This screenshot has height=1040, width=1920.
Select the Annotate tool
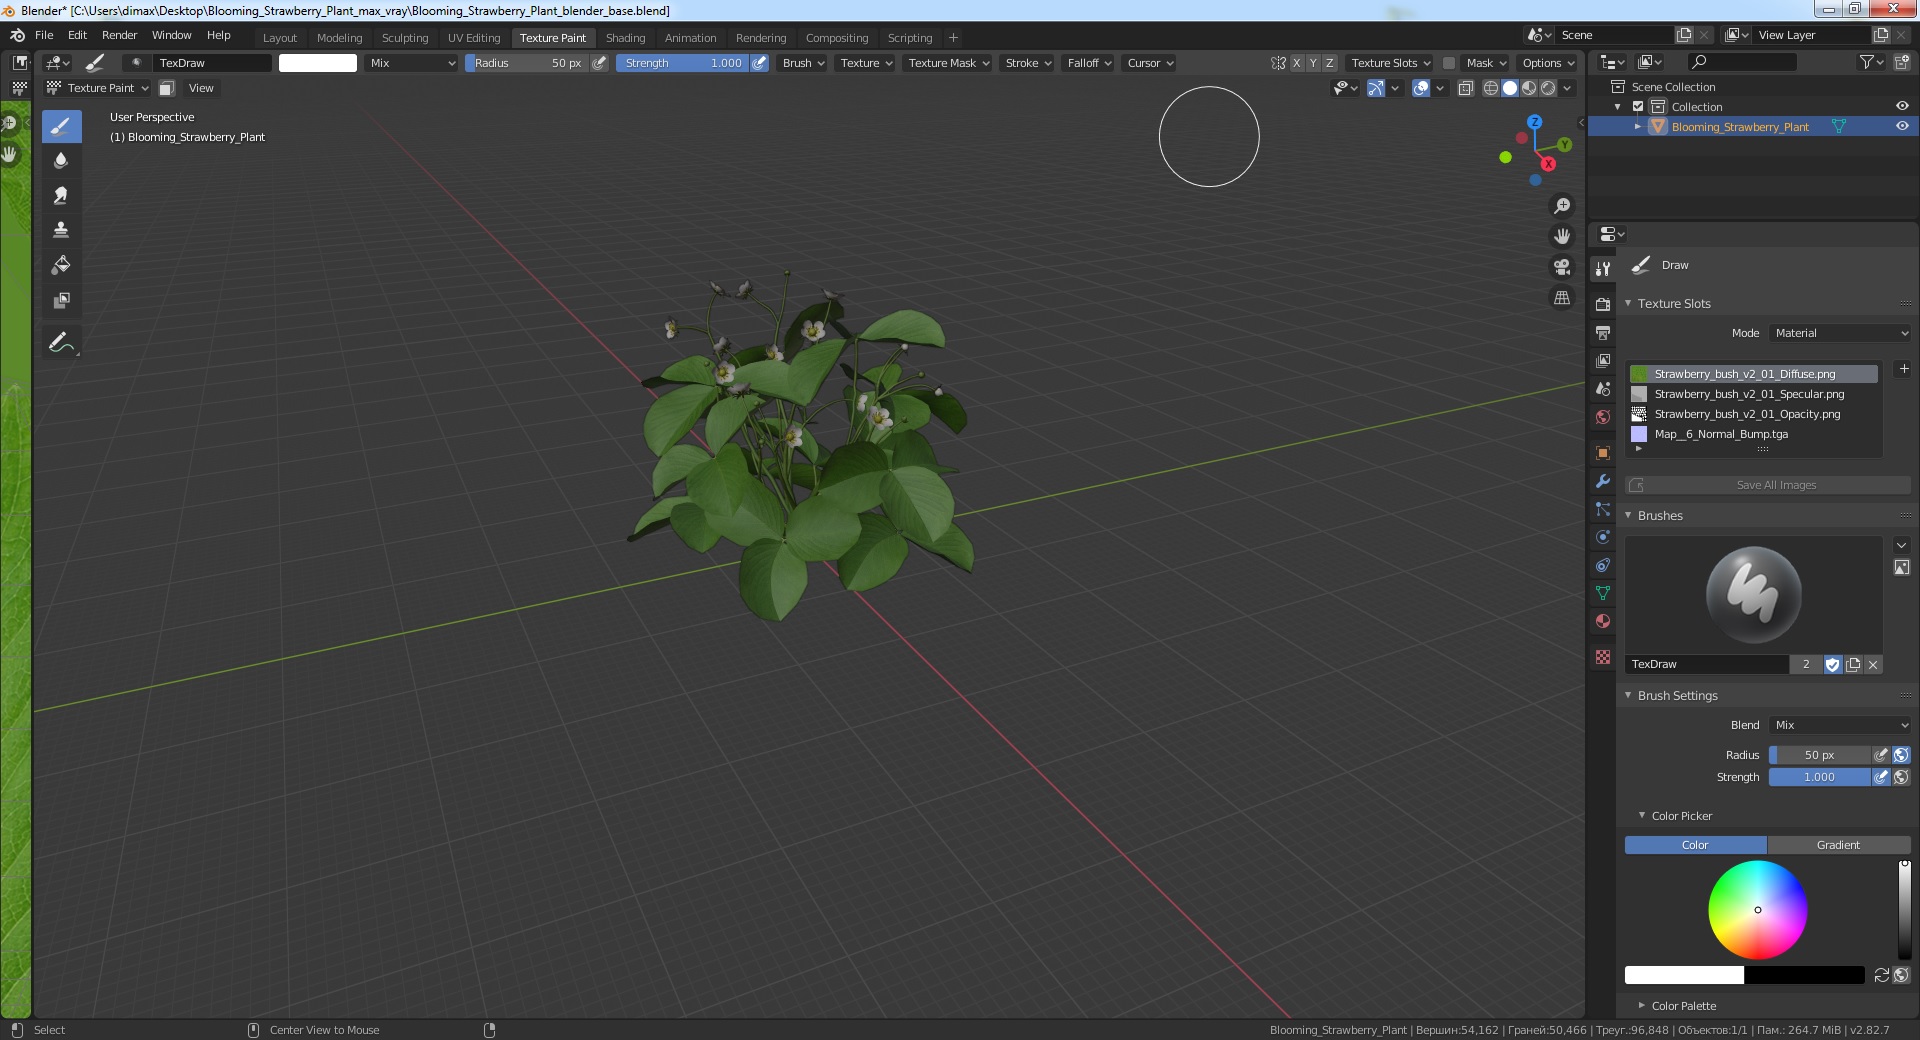61,342
